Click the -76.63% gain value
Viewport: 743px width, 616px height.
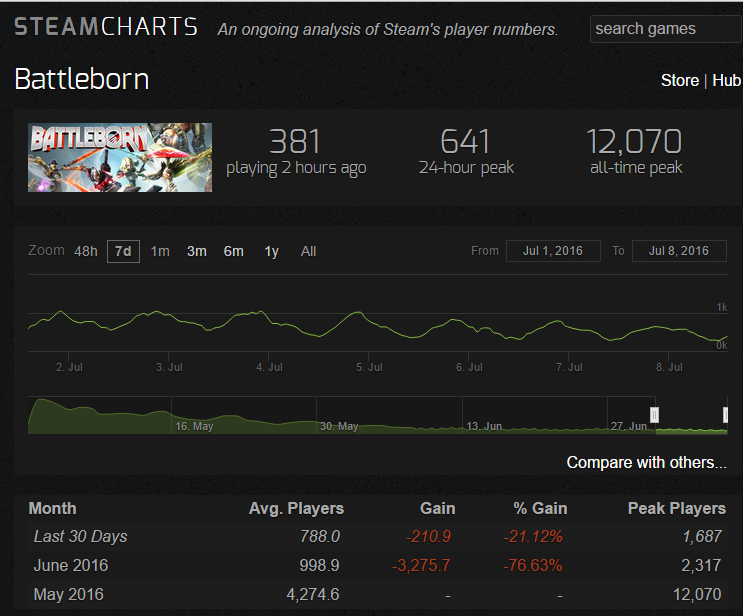pos(533,565)
